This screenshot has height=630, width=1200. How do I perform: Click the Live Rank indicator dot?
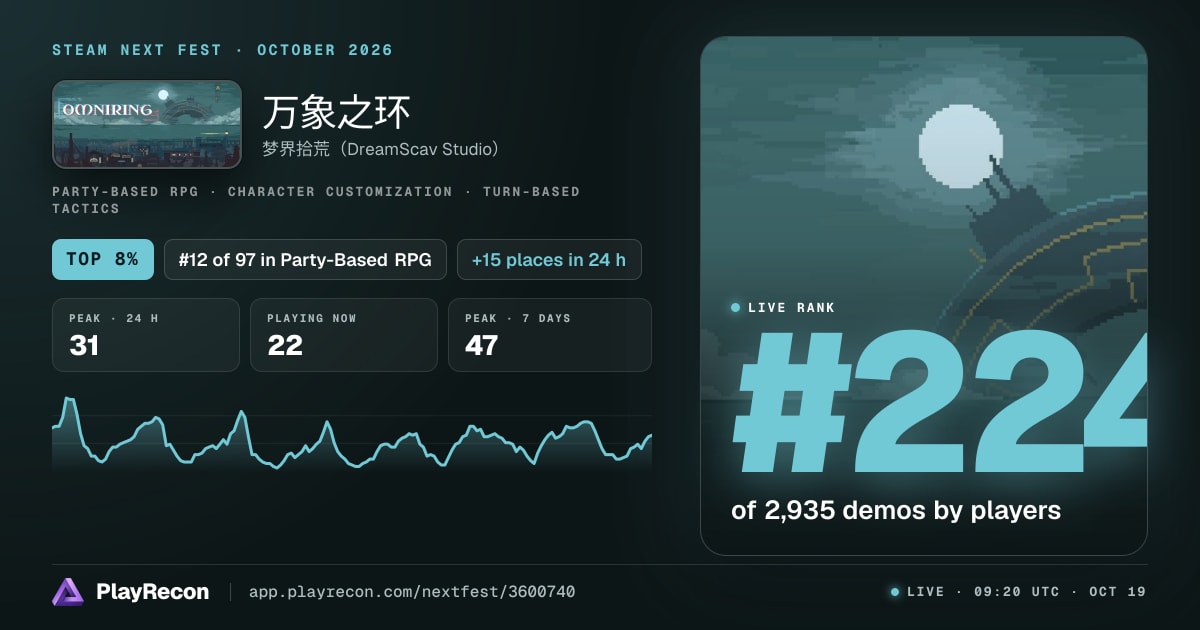[x=736, y=308]
